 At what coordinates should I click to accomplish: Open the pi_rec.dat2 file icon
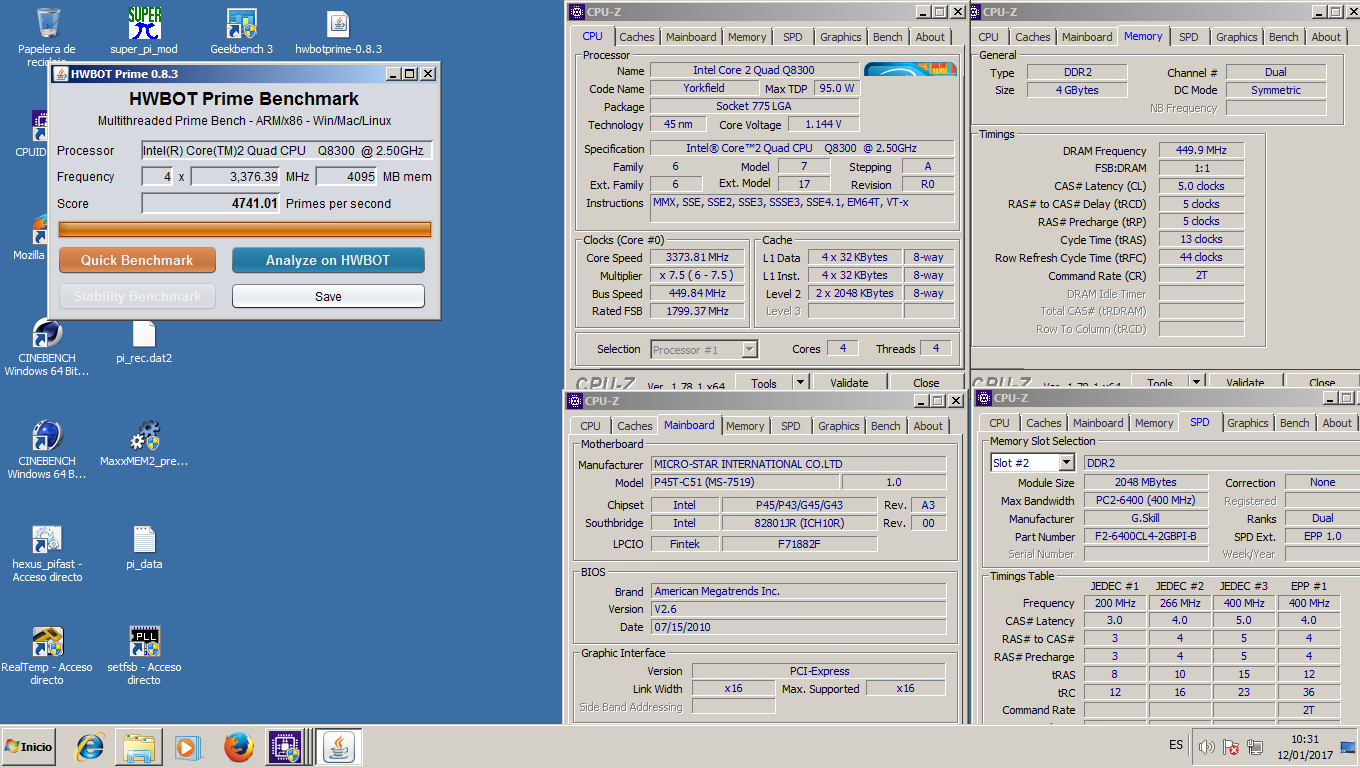tap(144, 334)
